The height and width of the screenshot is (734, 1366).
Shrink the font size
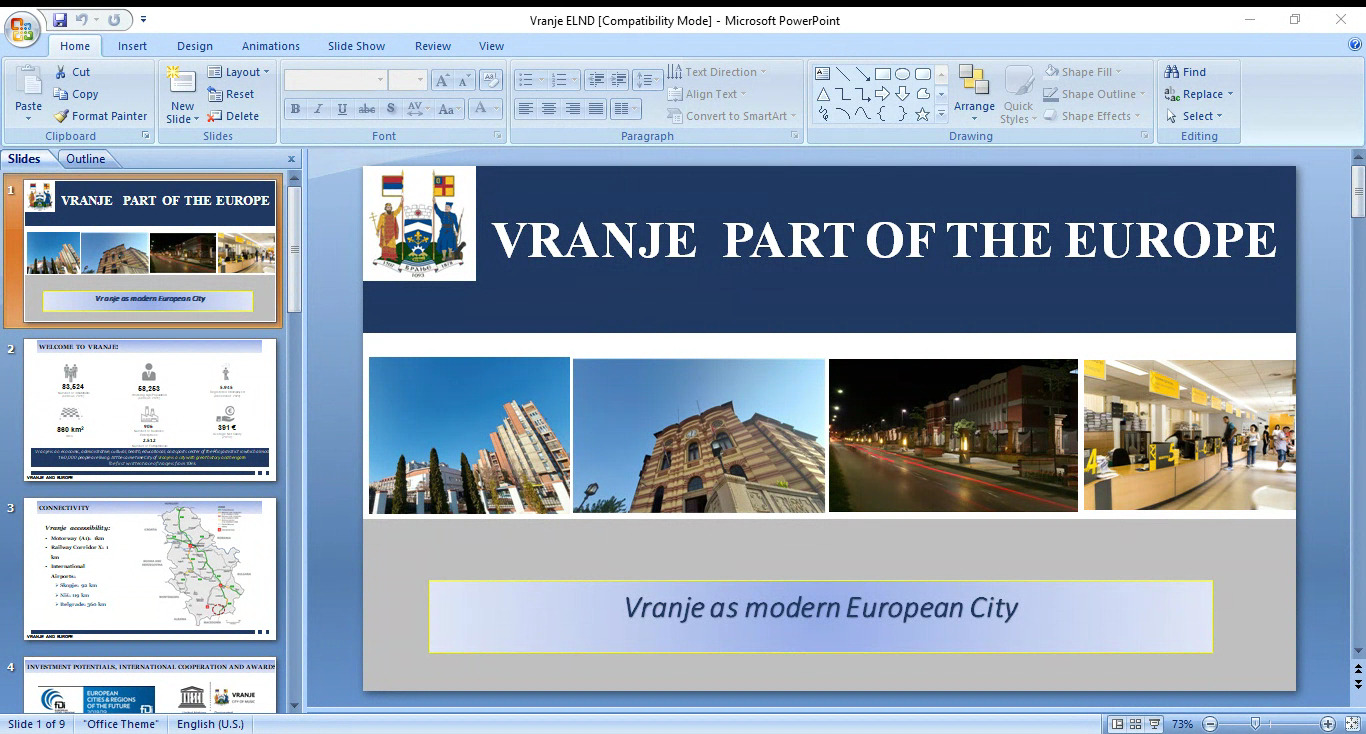pos(464,80)
